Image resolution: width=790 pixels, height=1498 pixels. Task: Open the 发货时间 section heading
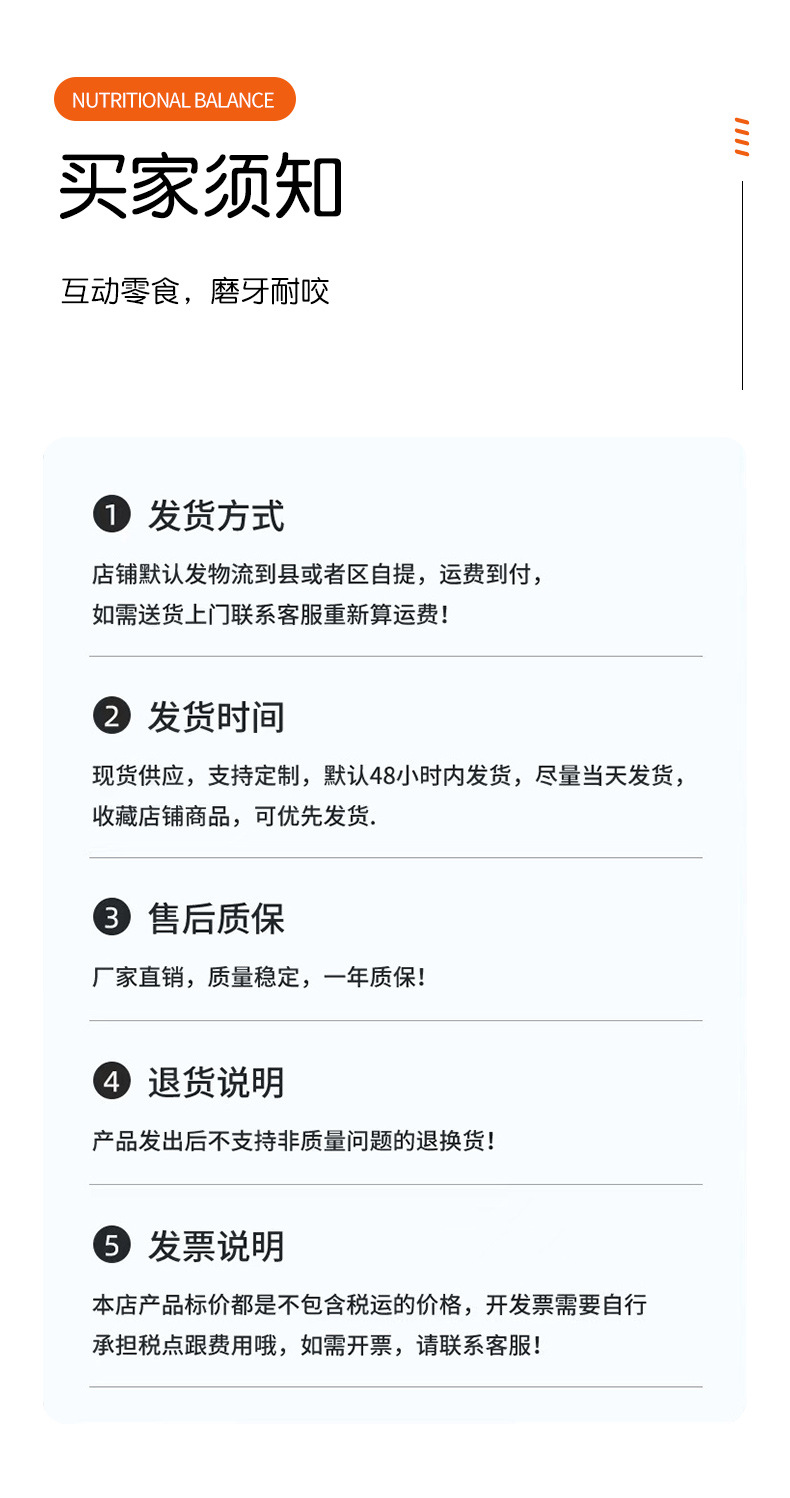point(216,716)
